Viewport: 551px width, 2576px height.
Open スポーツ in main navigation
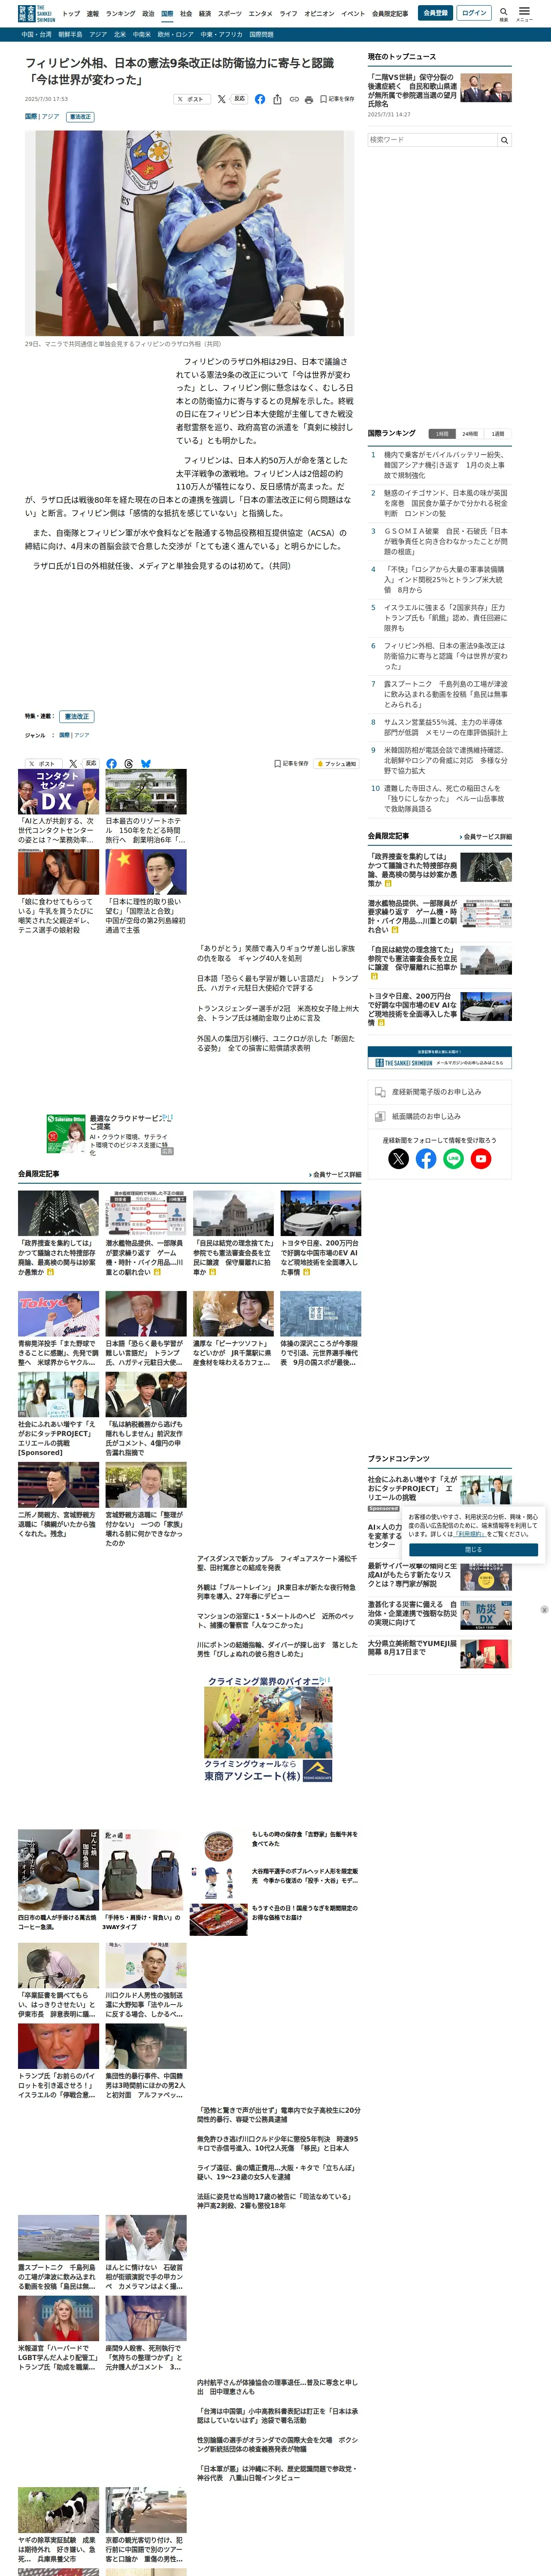click(230, 14)
